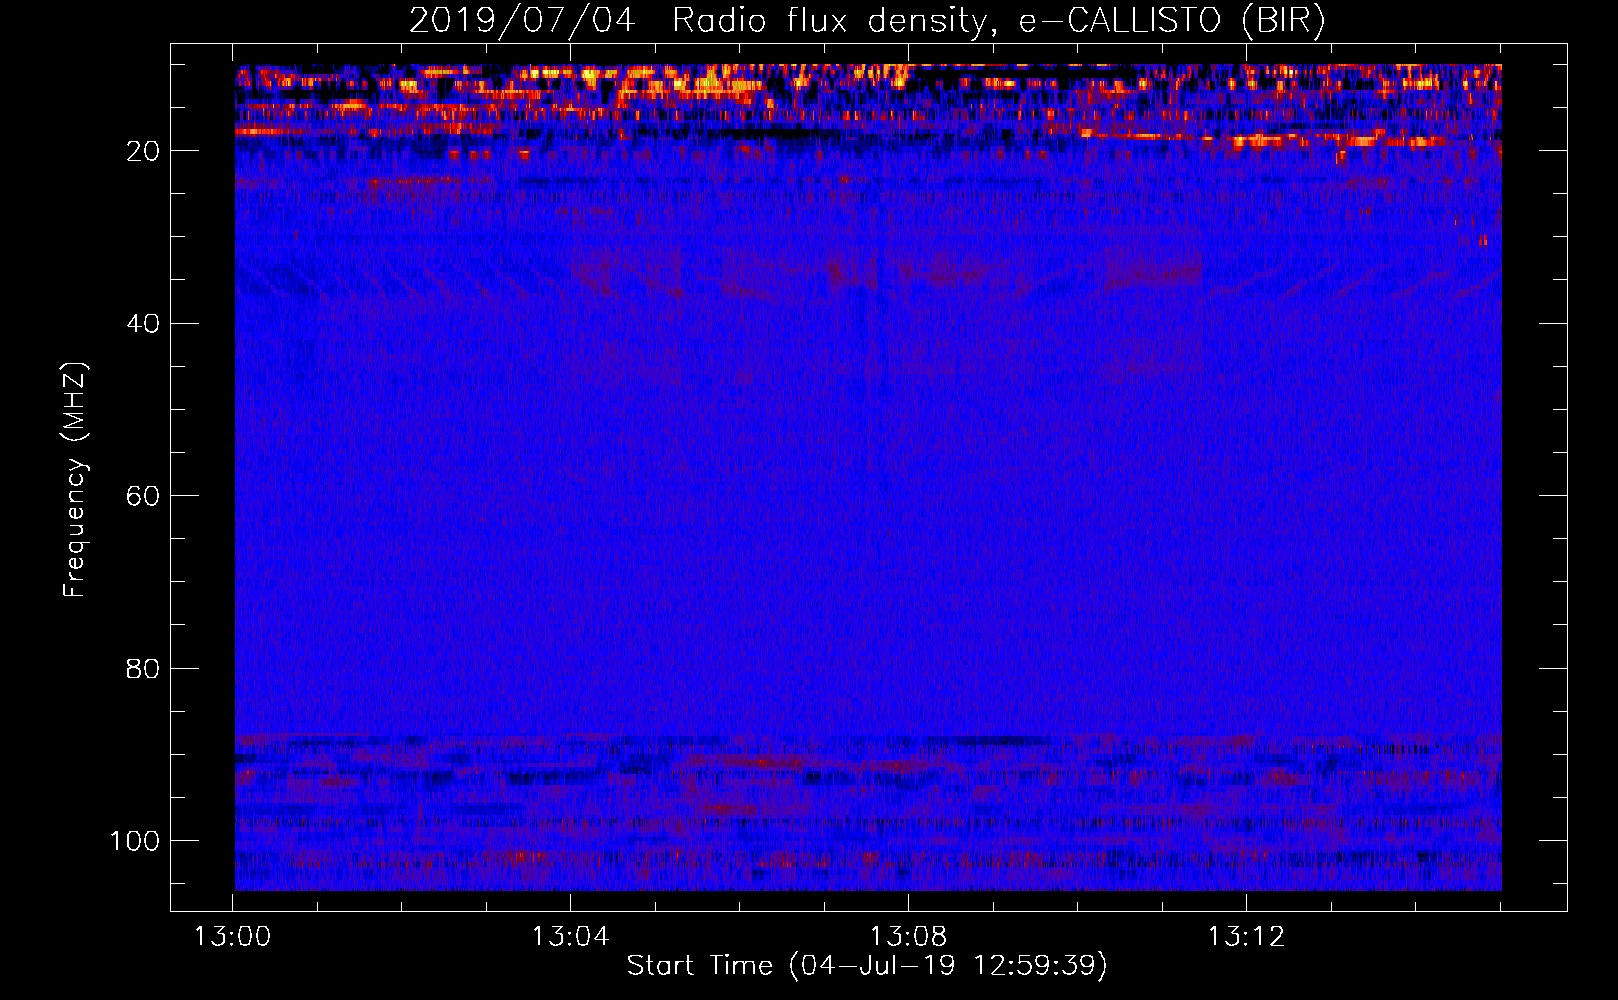Click the 13:00 time tick label

click(x=233, y=937)
